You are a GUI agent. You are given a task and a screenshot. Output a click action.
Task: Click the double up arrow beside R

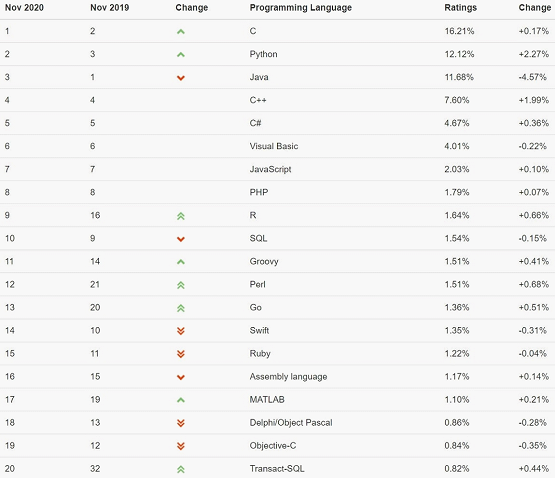pyautogui.click(x=181, y=216)
